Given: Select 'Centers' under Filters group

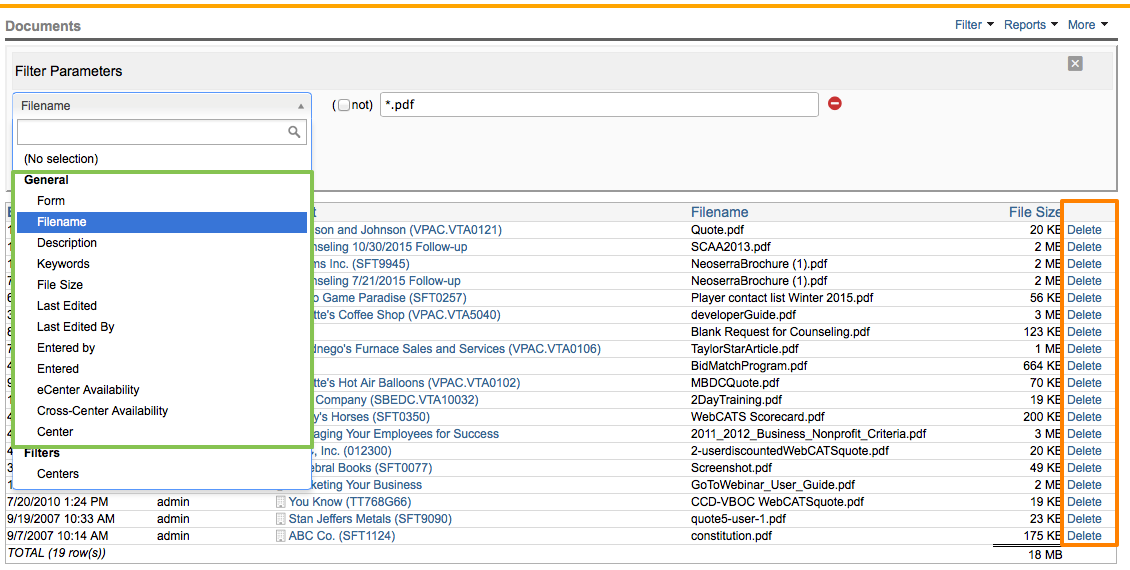Looking at the screenshot, I should pos(58,474).
